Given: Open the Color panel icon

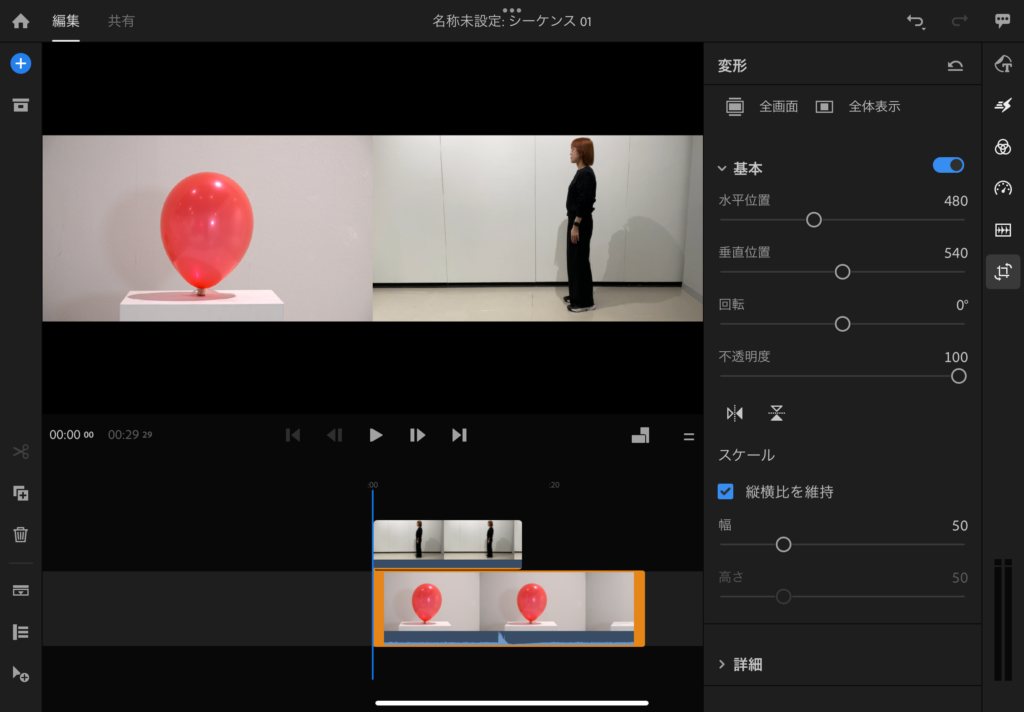Looking at the screenshot, I should click(1003, 147).
